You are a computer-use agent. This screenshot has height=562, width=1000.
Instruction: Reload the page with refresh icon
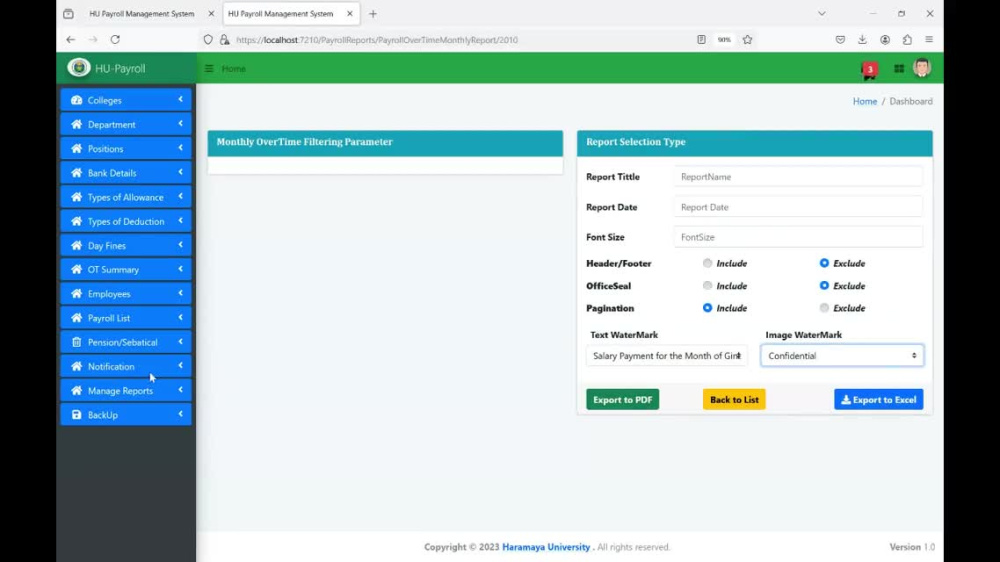tap(115, 40)
